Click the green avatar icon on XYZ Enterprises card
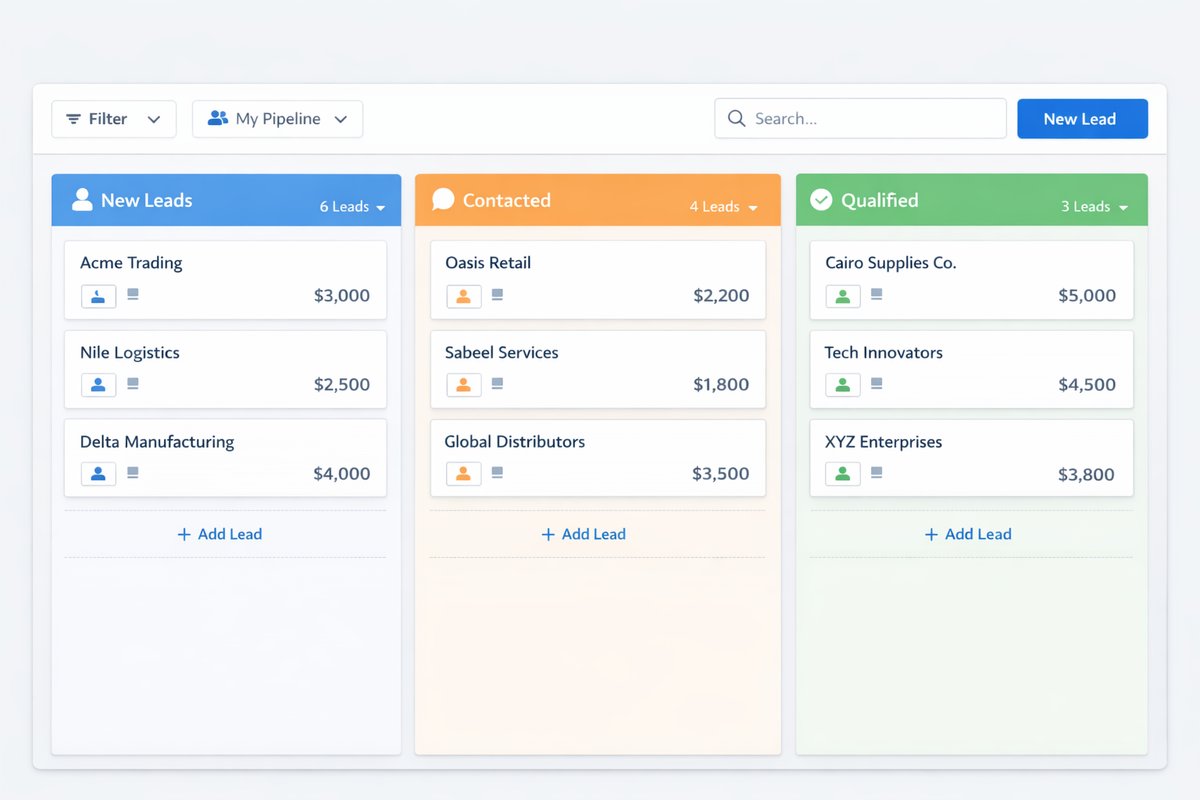 [843, 474]
